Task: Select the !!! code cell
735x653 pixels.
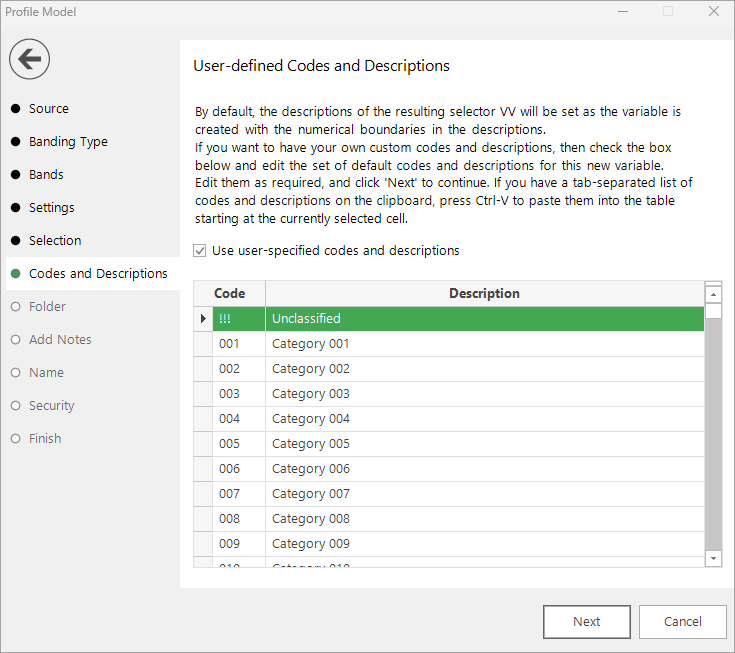Action: coord(239,319)
